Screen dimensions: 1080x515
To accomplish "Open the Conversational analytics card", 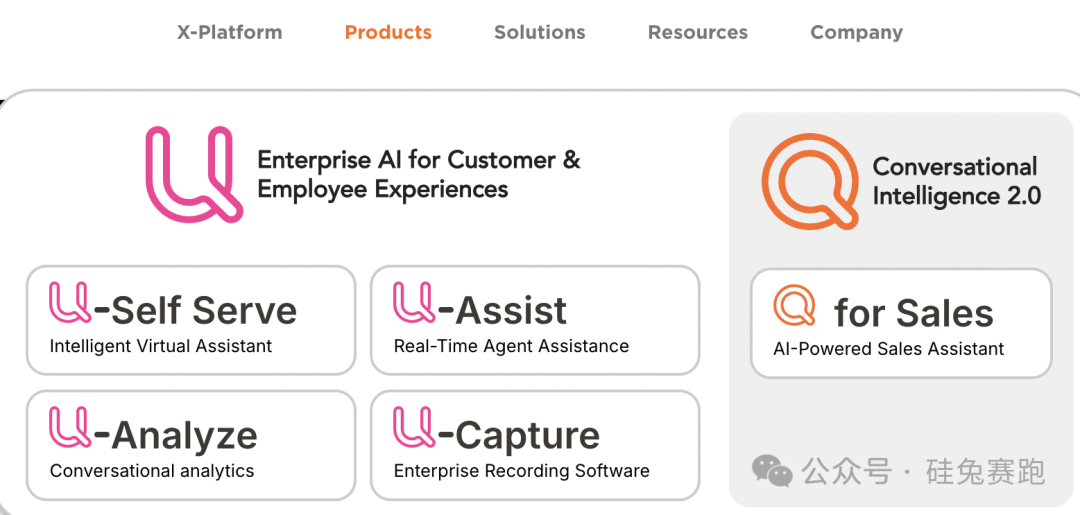I will click(x=191, y=445).
